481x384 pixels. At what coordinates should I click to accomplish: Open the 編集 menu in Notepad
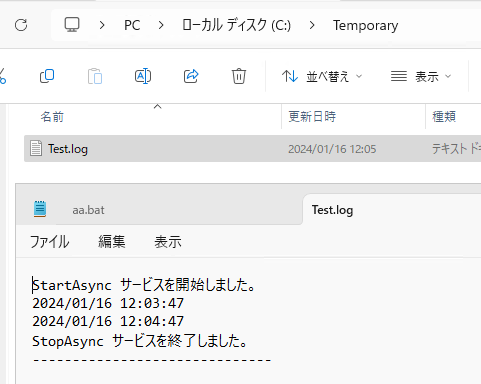(x=112, y=242)
